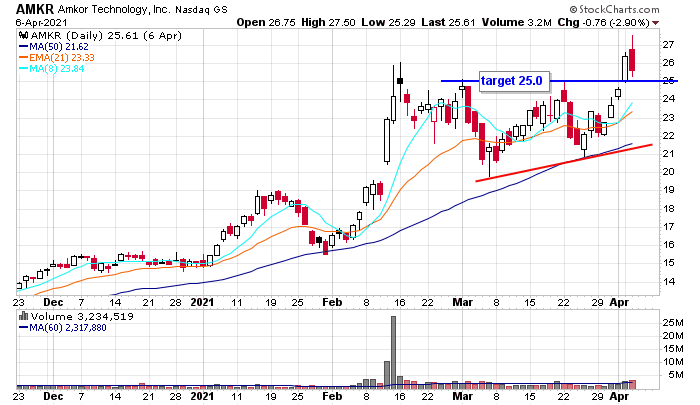Click the 25M volume axis label
The image size is (700, 405).
click(673, 322)
